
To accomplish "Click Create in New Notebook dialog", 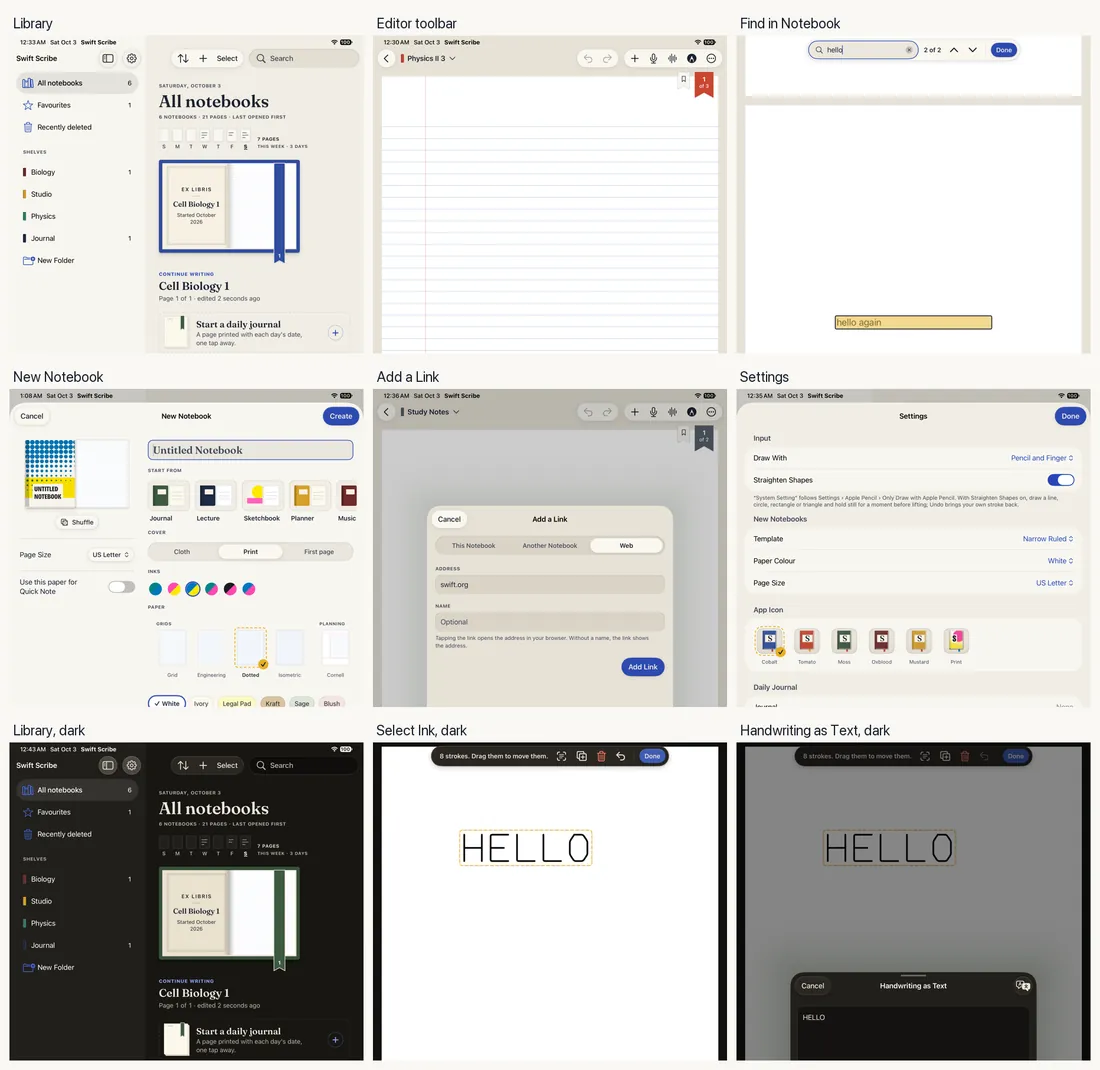I will tap(341, 416).
